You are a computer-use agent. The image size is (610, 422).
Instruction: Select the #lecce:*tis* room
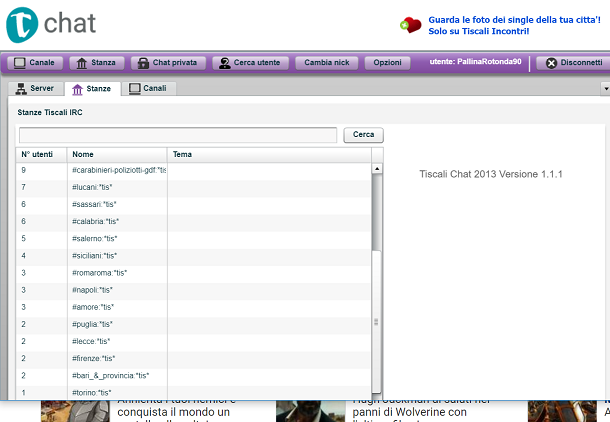(x=193, y=341)
